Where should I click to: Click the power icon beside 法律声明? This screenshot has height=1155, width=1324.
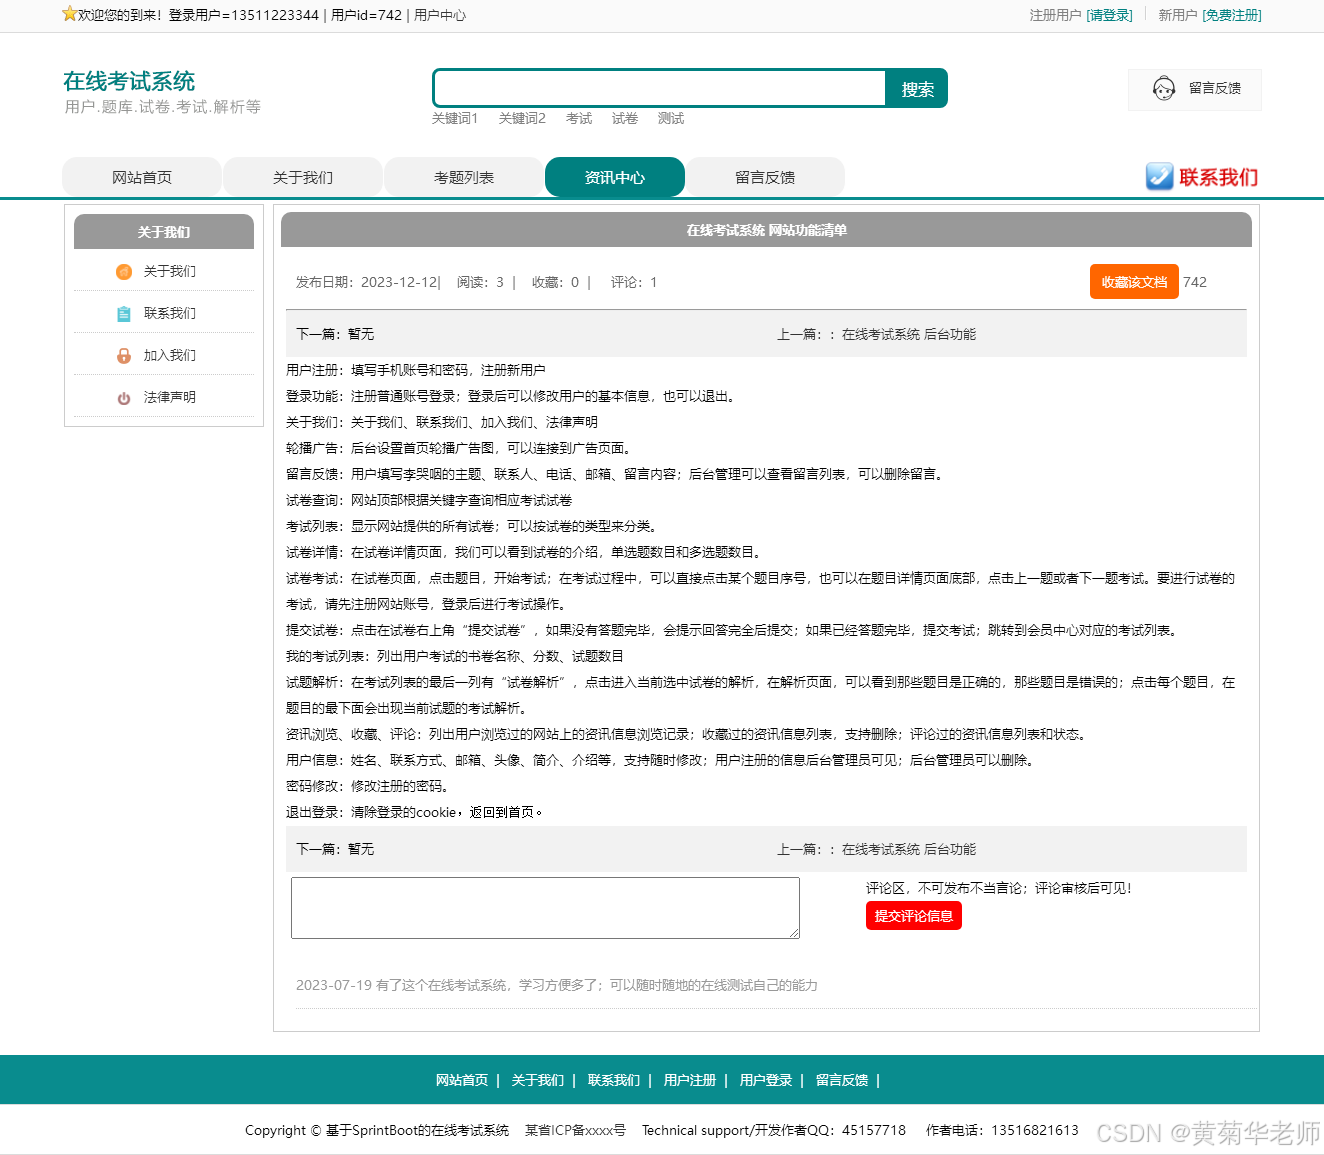(x=124, y=398)
